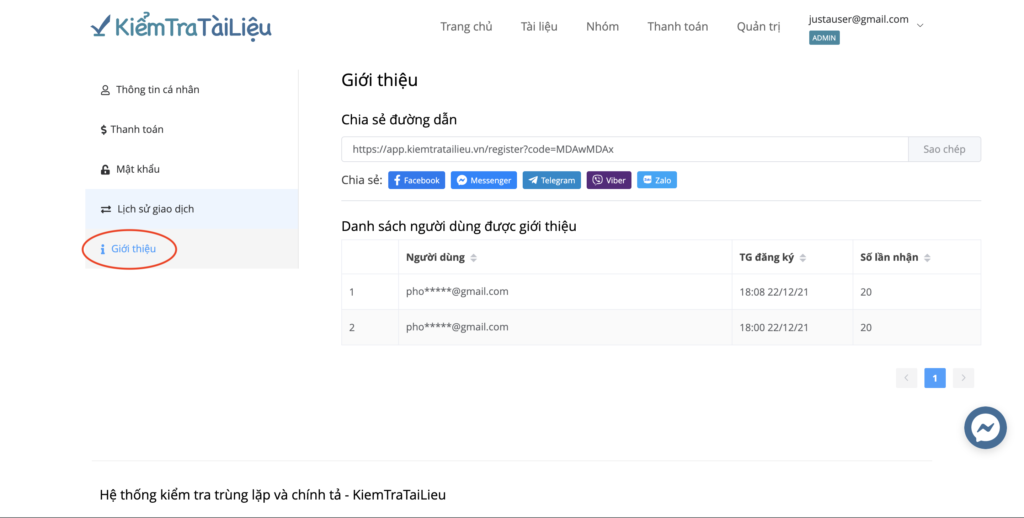Share the link via Zalo

[657, 180]
